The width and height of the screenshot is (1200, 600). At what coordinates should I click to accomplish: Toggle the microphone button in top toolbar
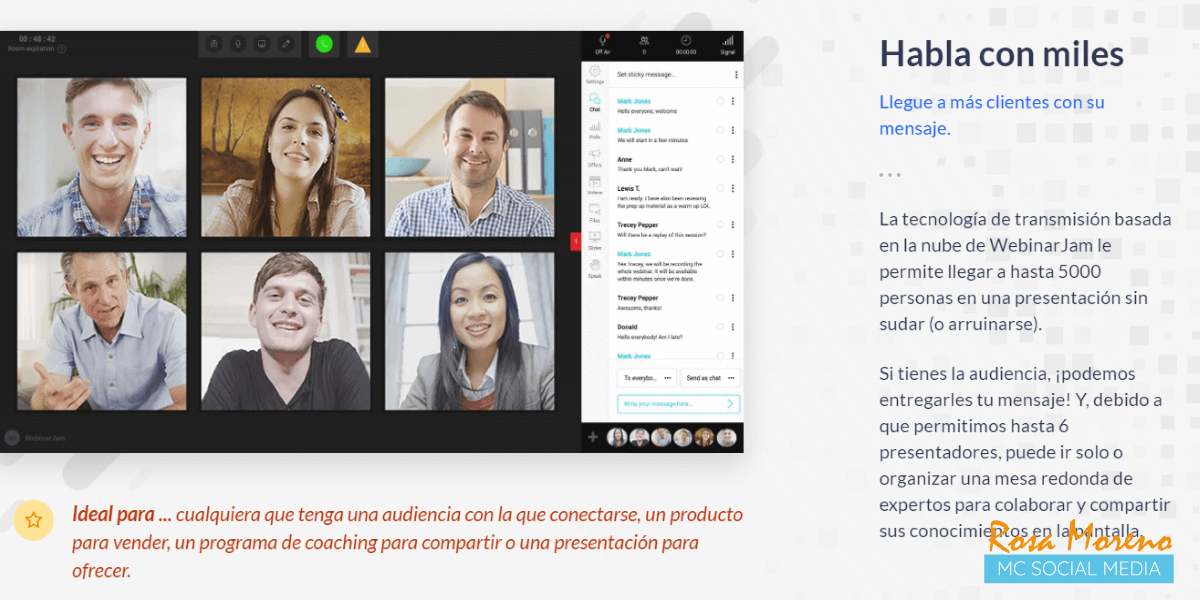coord(238,44)
